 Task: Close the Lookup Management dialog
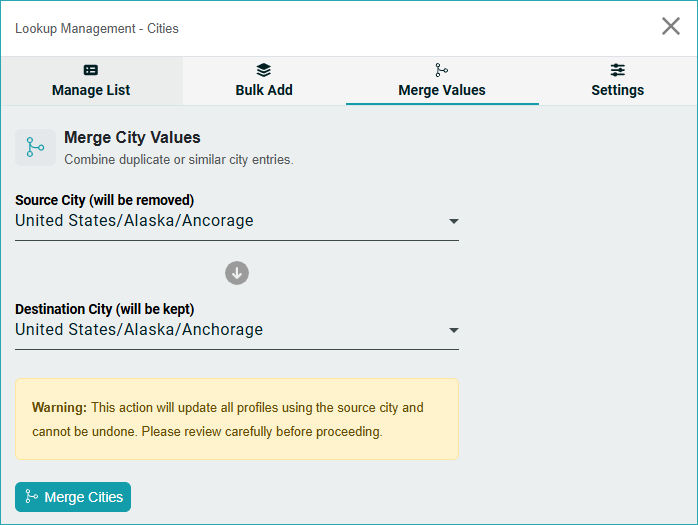tap(671, 26)
